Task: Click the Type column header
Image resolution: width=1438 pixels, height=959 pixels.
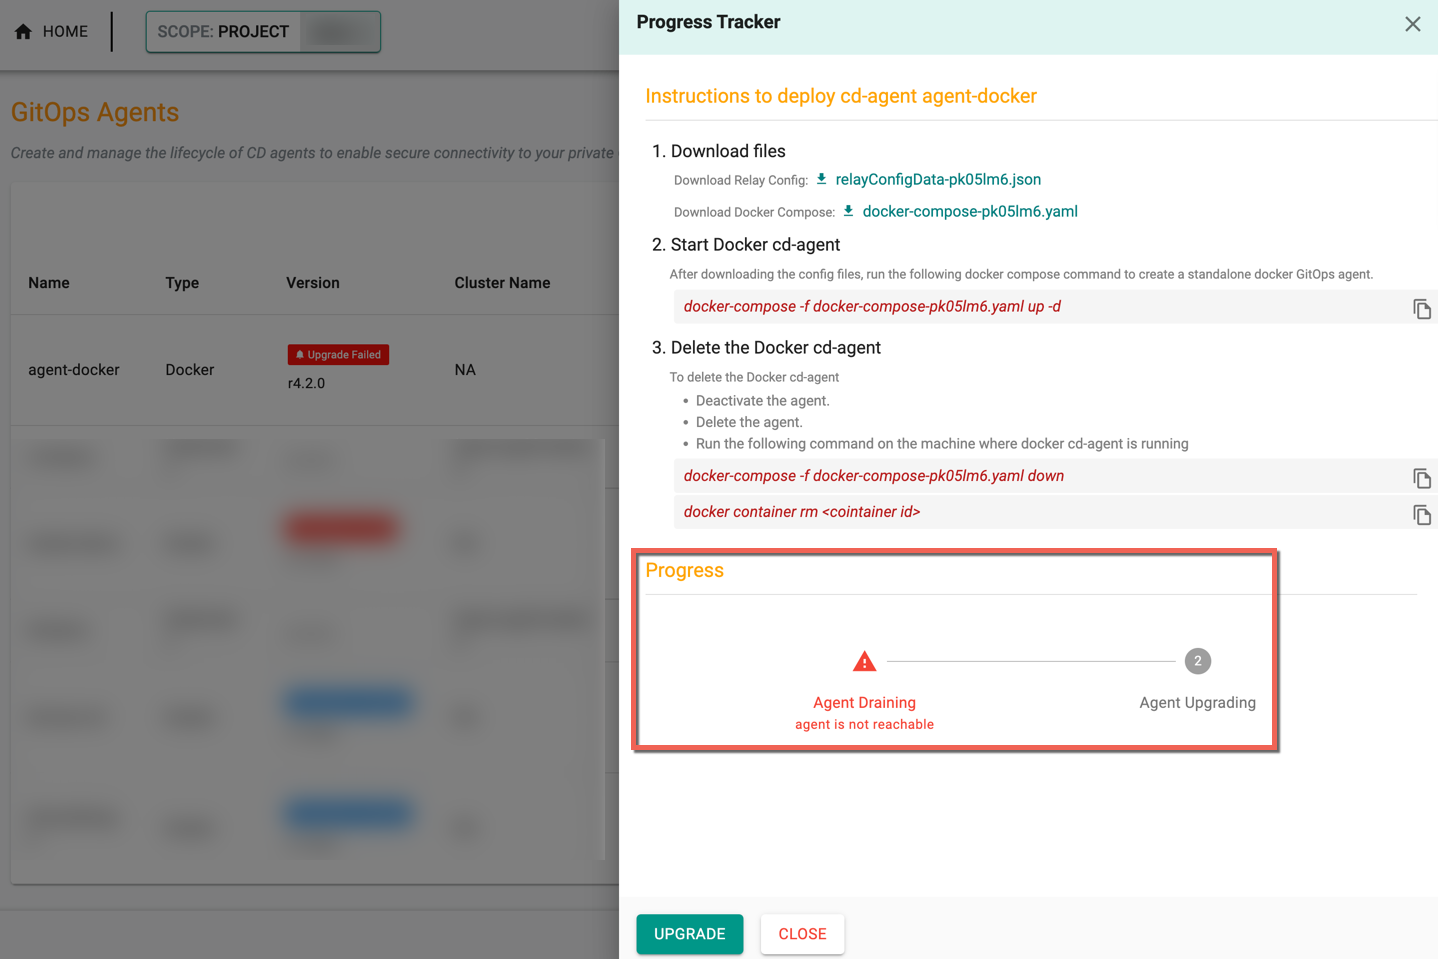Action: [x=182, y=283]
